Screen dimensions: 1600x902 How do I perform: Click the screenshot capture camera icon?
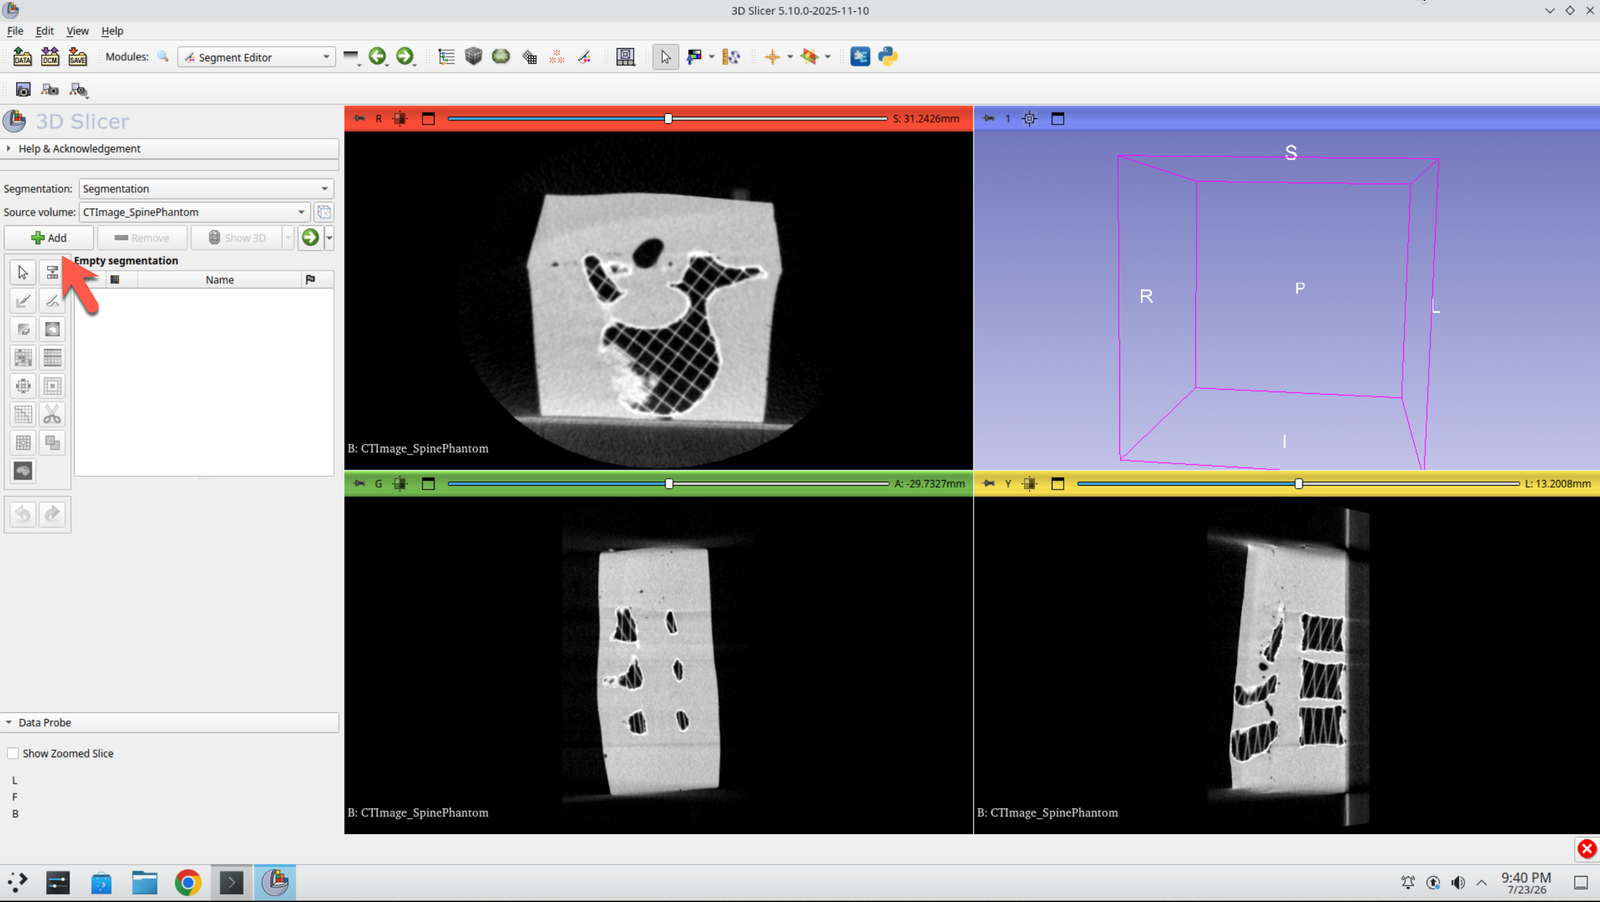23,90
